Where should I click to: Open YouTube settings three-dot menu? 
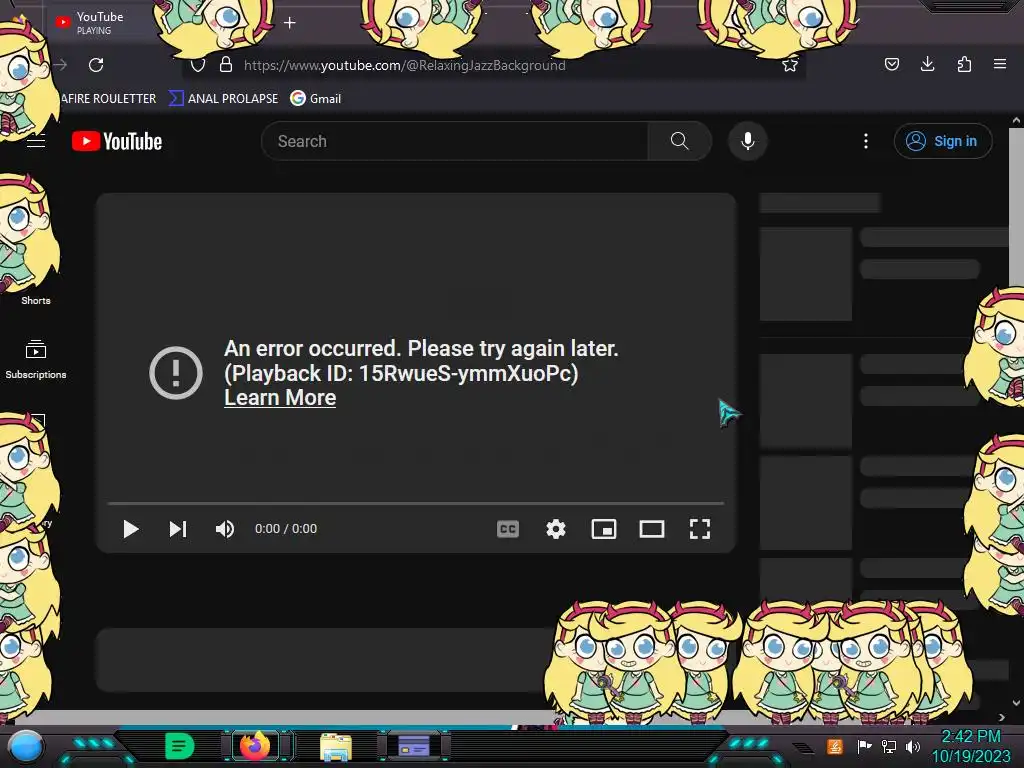(866, 141)
